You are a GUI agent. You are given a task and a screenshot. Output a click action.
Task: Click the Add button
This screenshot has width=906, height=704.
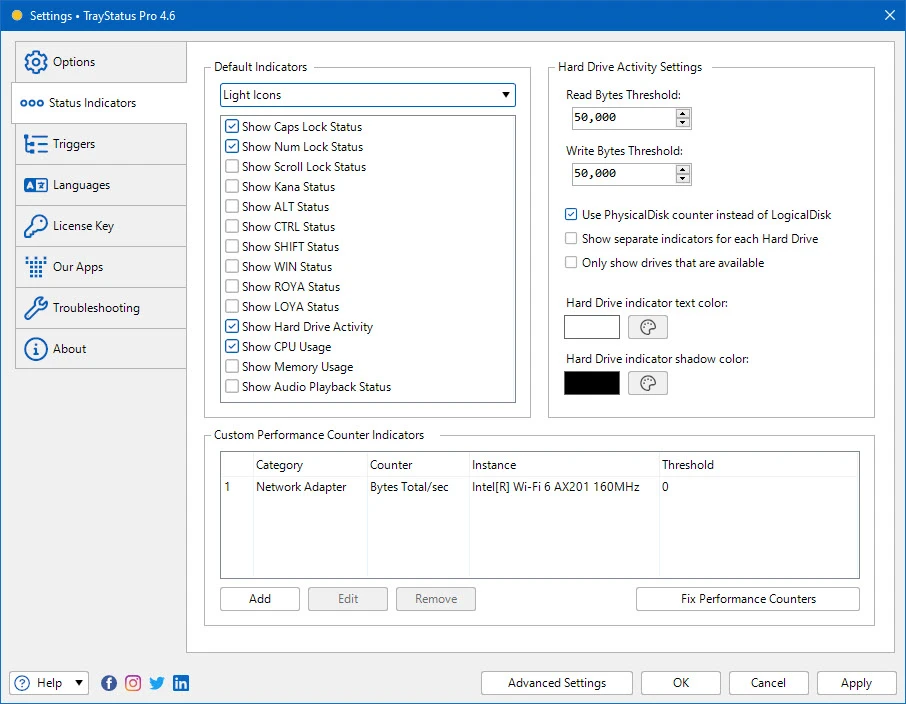click(260, 599)
